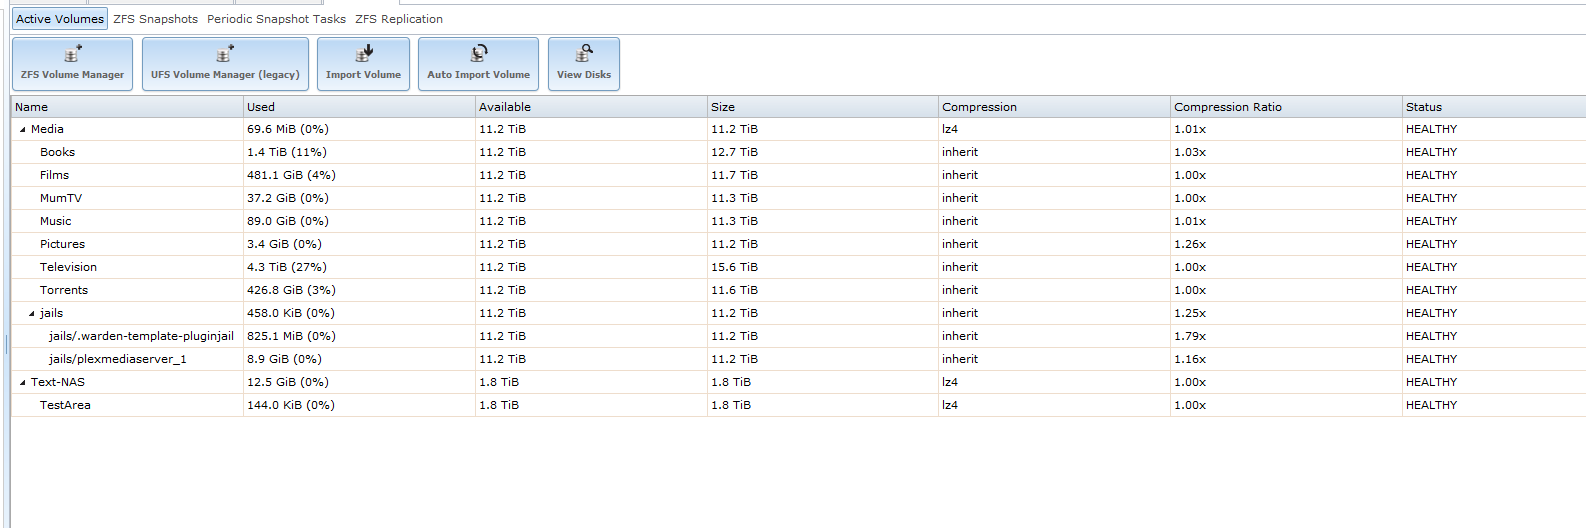Sort by the Used column header
The height and width of the screenshot is (528, 1586).
click(x=359, y=107)
